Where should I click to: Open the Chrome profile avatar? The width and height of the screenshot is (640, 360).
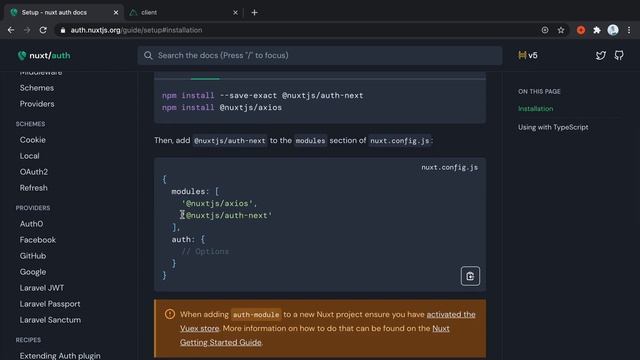[x=613, y=30]
